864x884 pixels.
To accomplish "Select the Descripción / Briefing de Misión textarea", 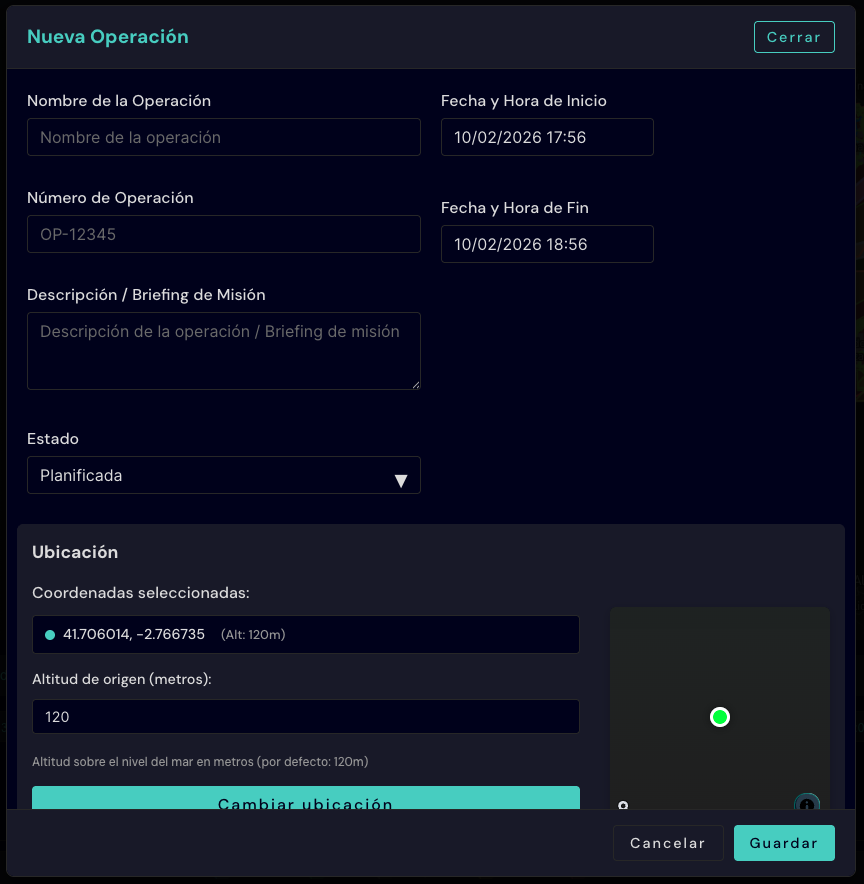I will [x=223, y=350].
